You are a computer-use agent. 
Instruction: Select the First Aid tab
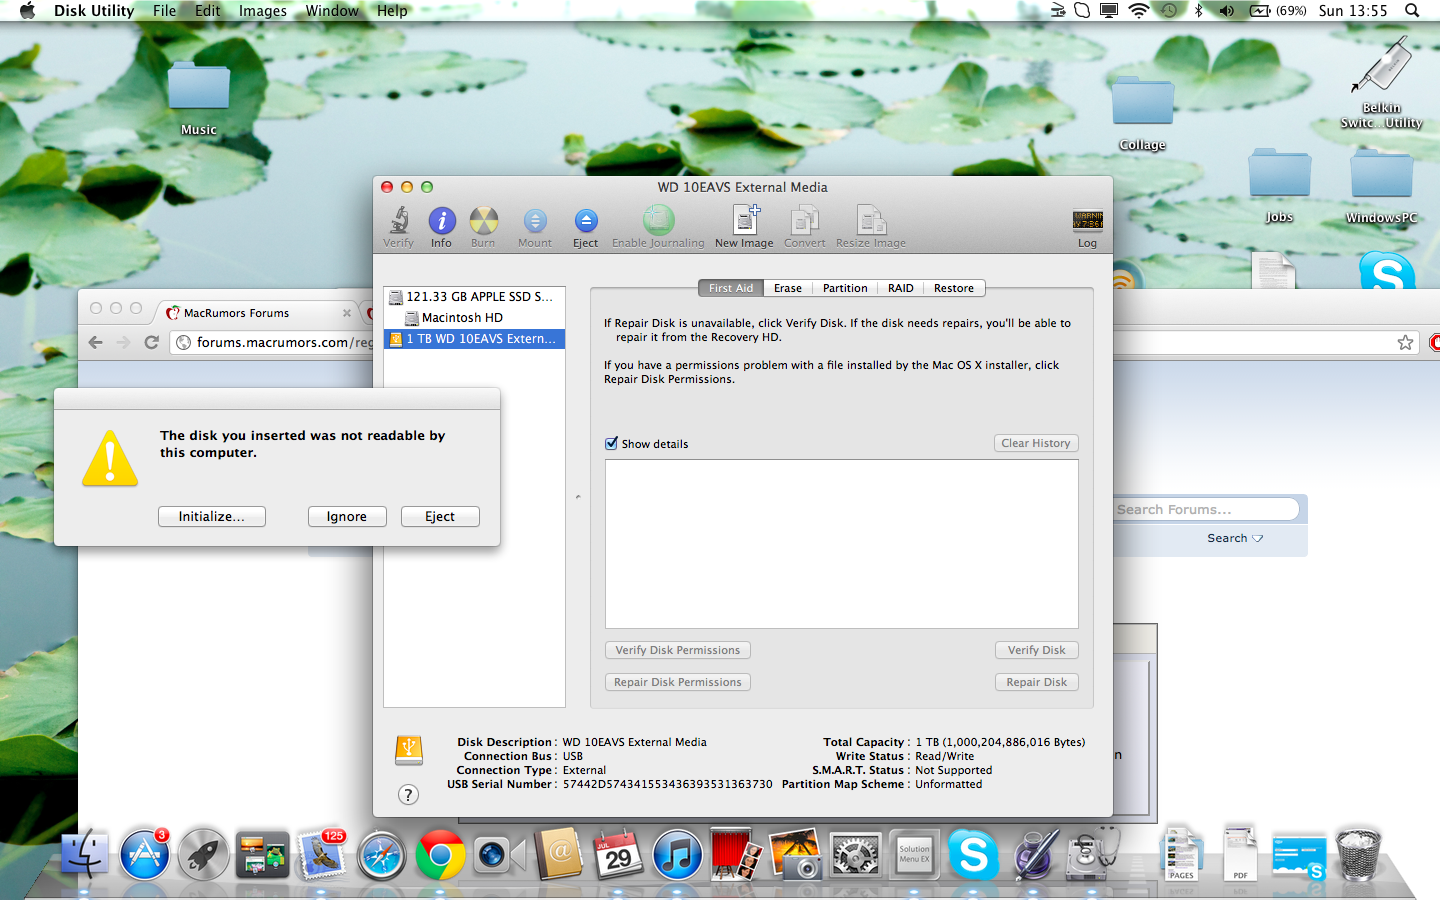(731, 288)
